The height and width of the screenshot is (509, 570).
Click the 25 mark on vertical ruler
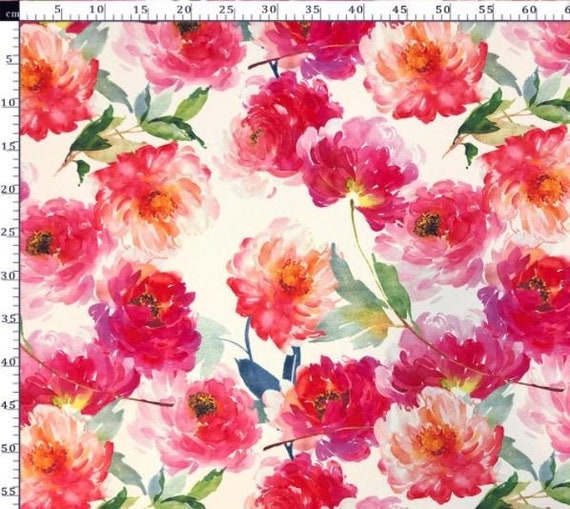click(9, 232)
